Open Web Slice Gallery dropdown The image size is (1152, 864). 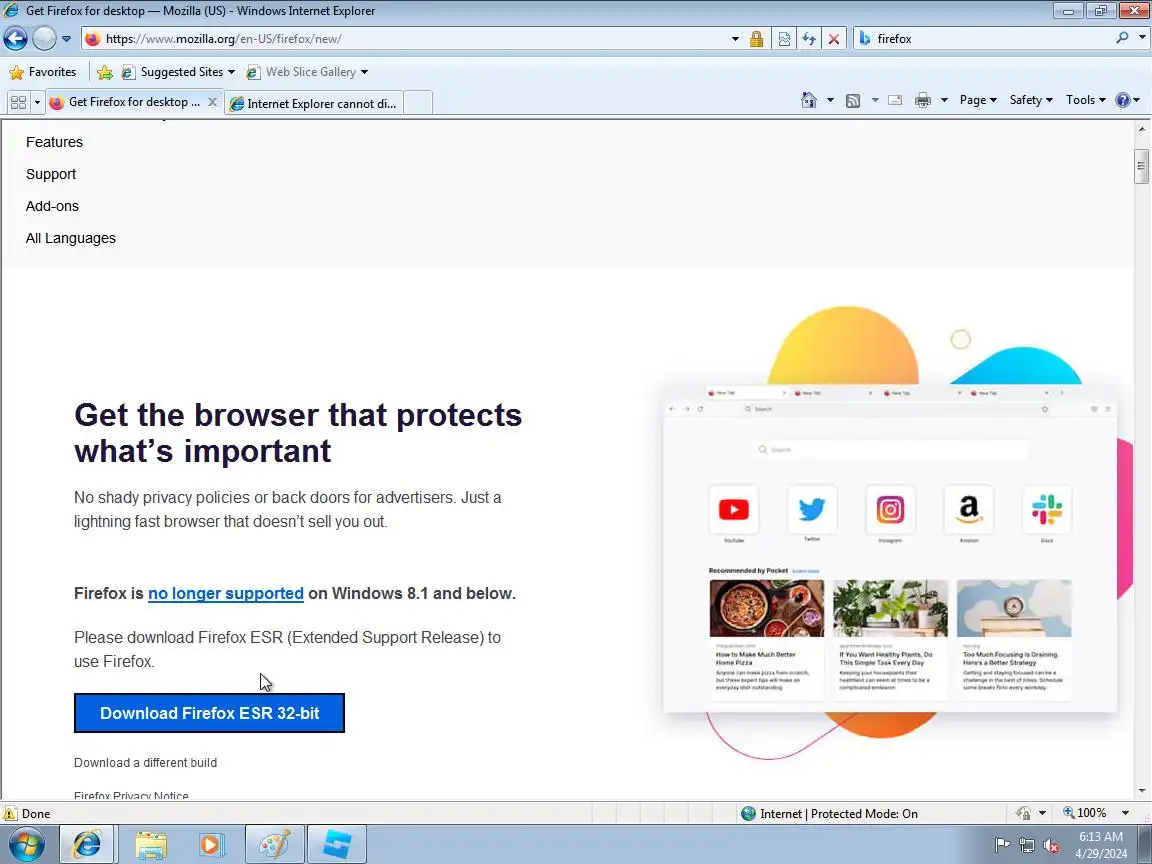point(306,72)
